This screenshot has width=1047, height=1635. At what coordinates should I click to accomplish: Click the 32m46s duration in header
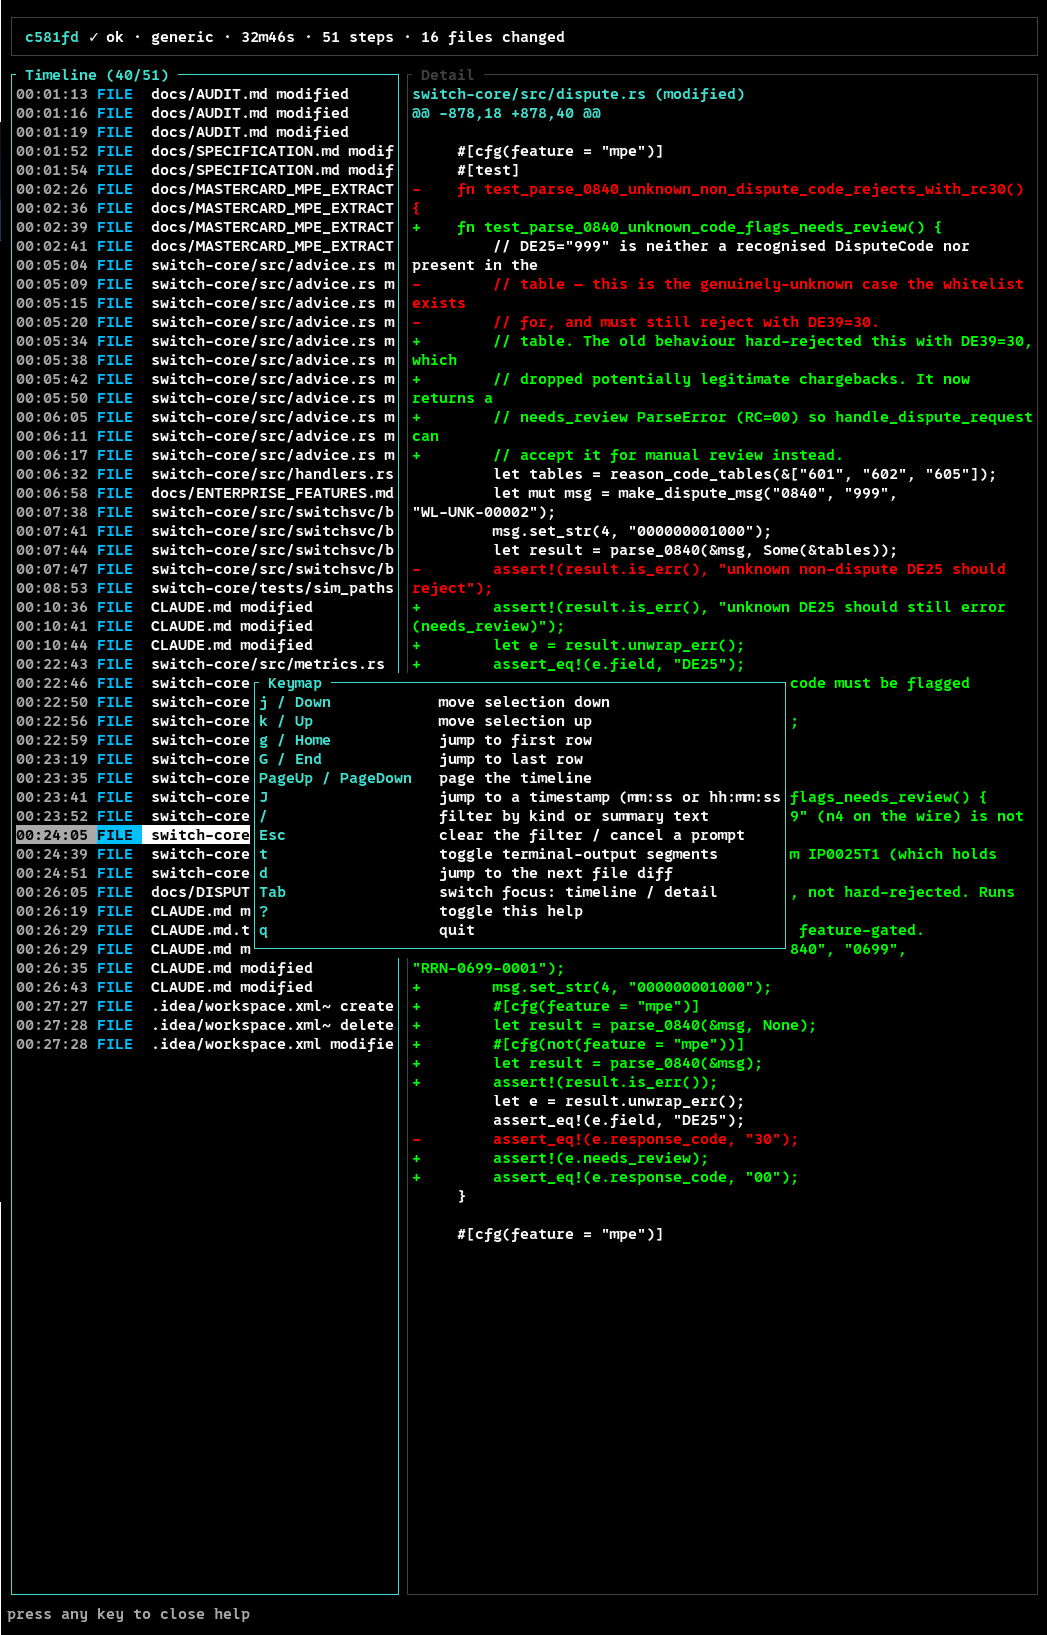pyautogui.click(x=268, y=37)
